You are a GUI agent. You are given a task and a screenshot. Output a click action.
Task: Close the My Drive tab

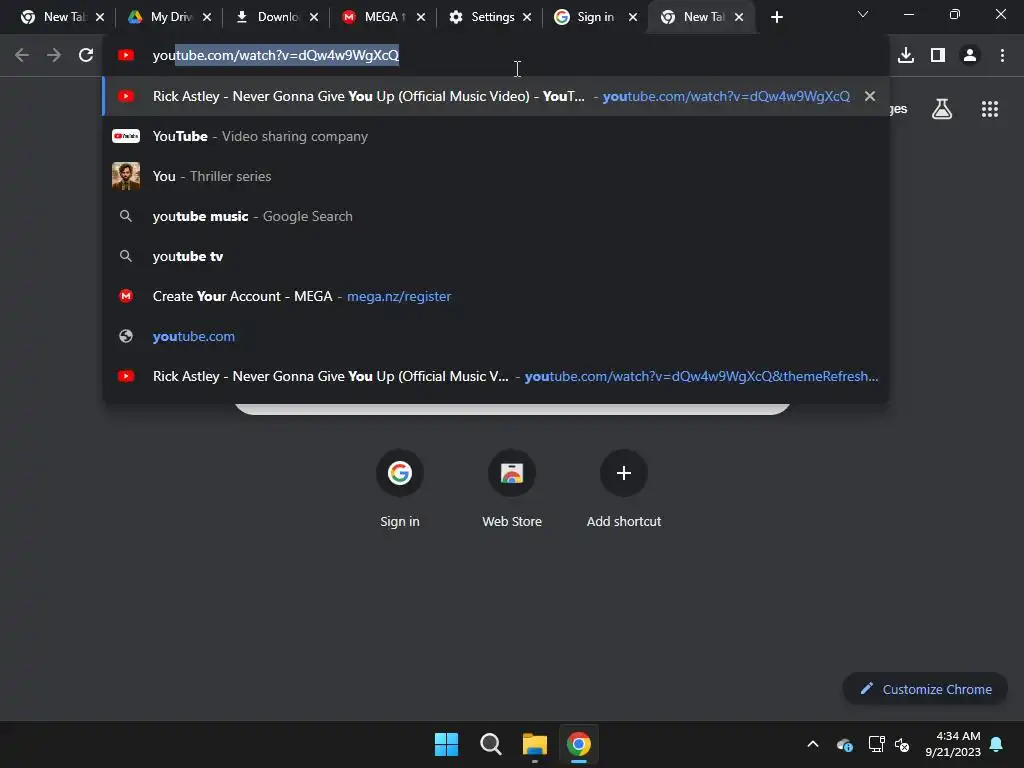pos(207,18)
